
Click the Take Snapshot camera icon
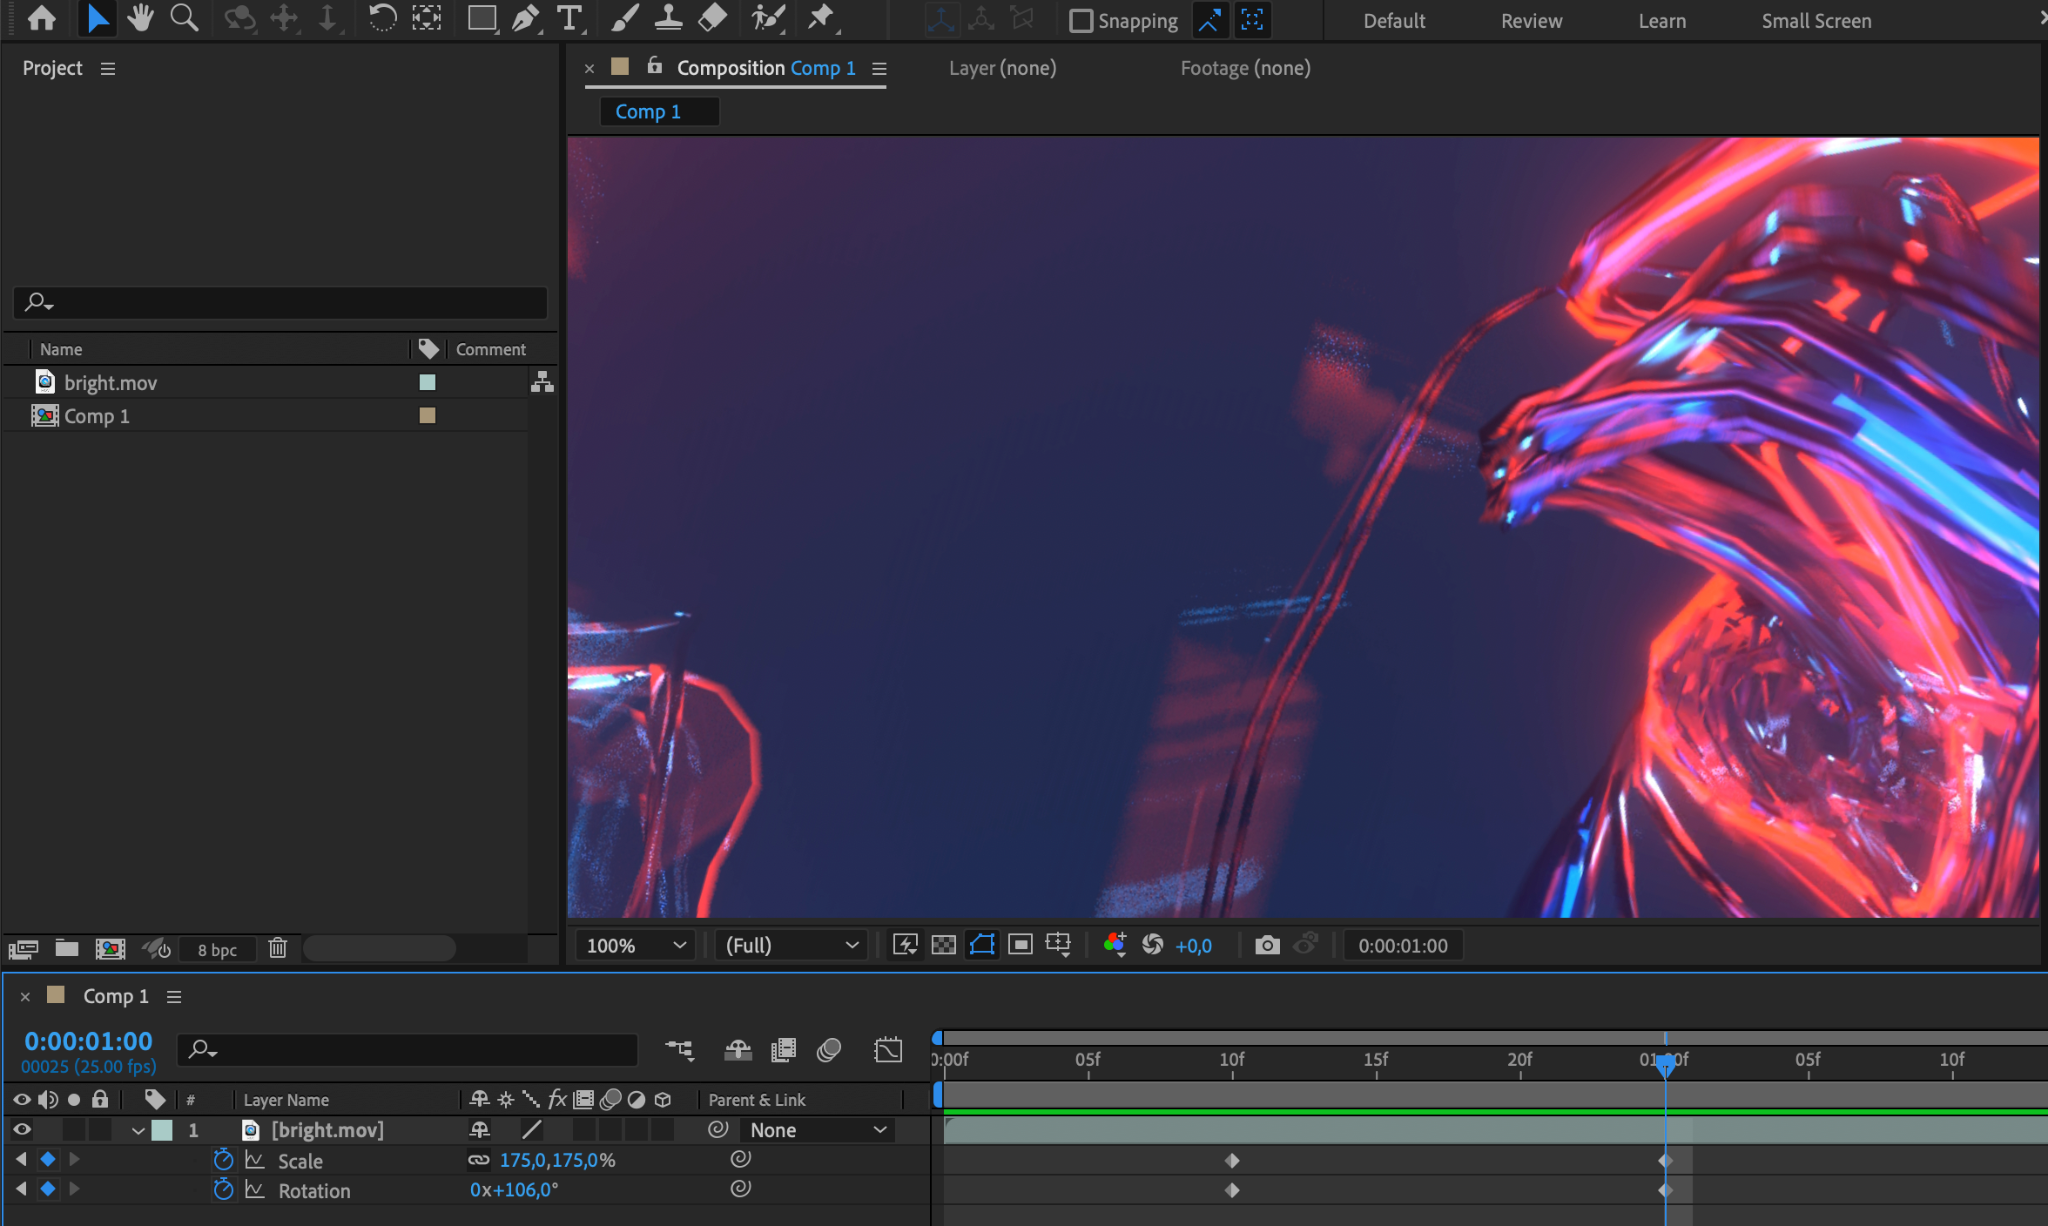[1267, 945]
